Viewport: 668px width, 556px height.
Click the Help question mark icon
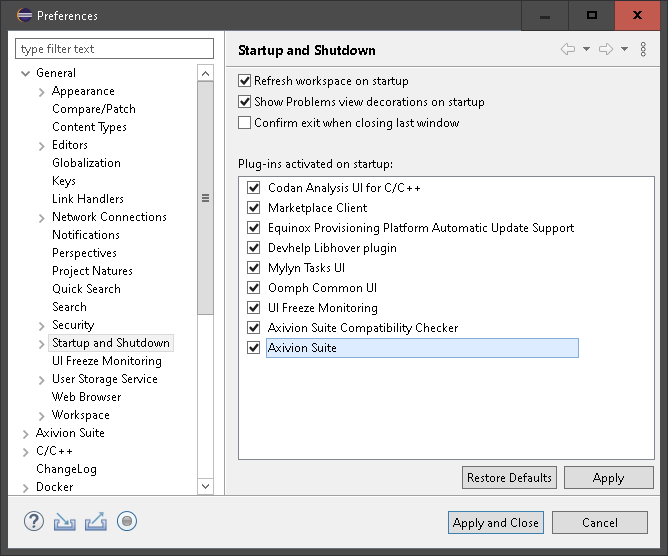[x=34, y=521]
